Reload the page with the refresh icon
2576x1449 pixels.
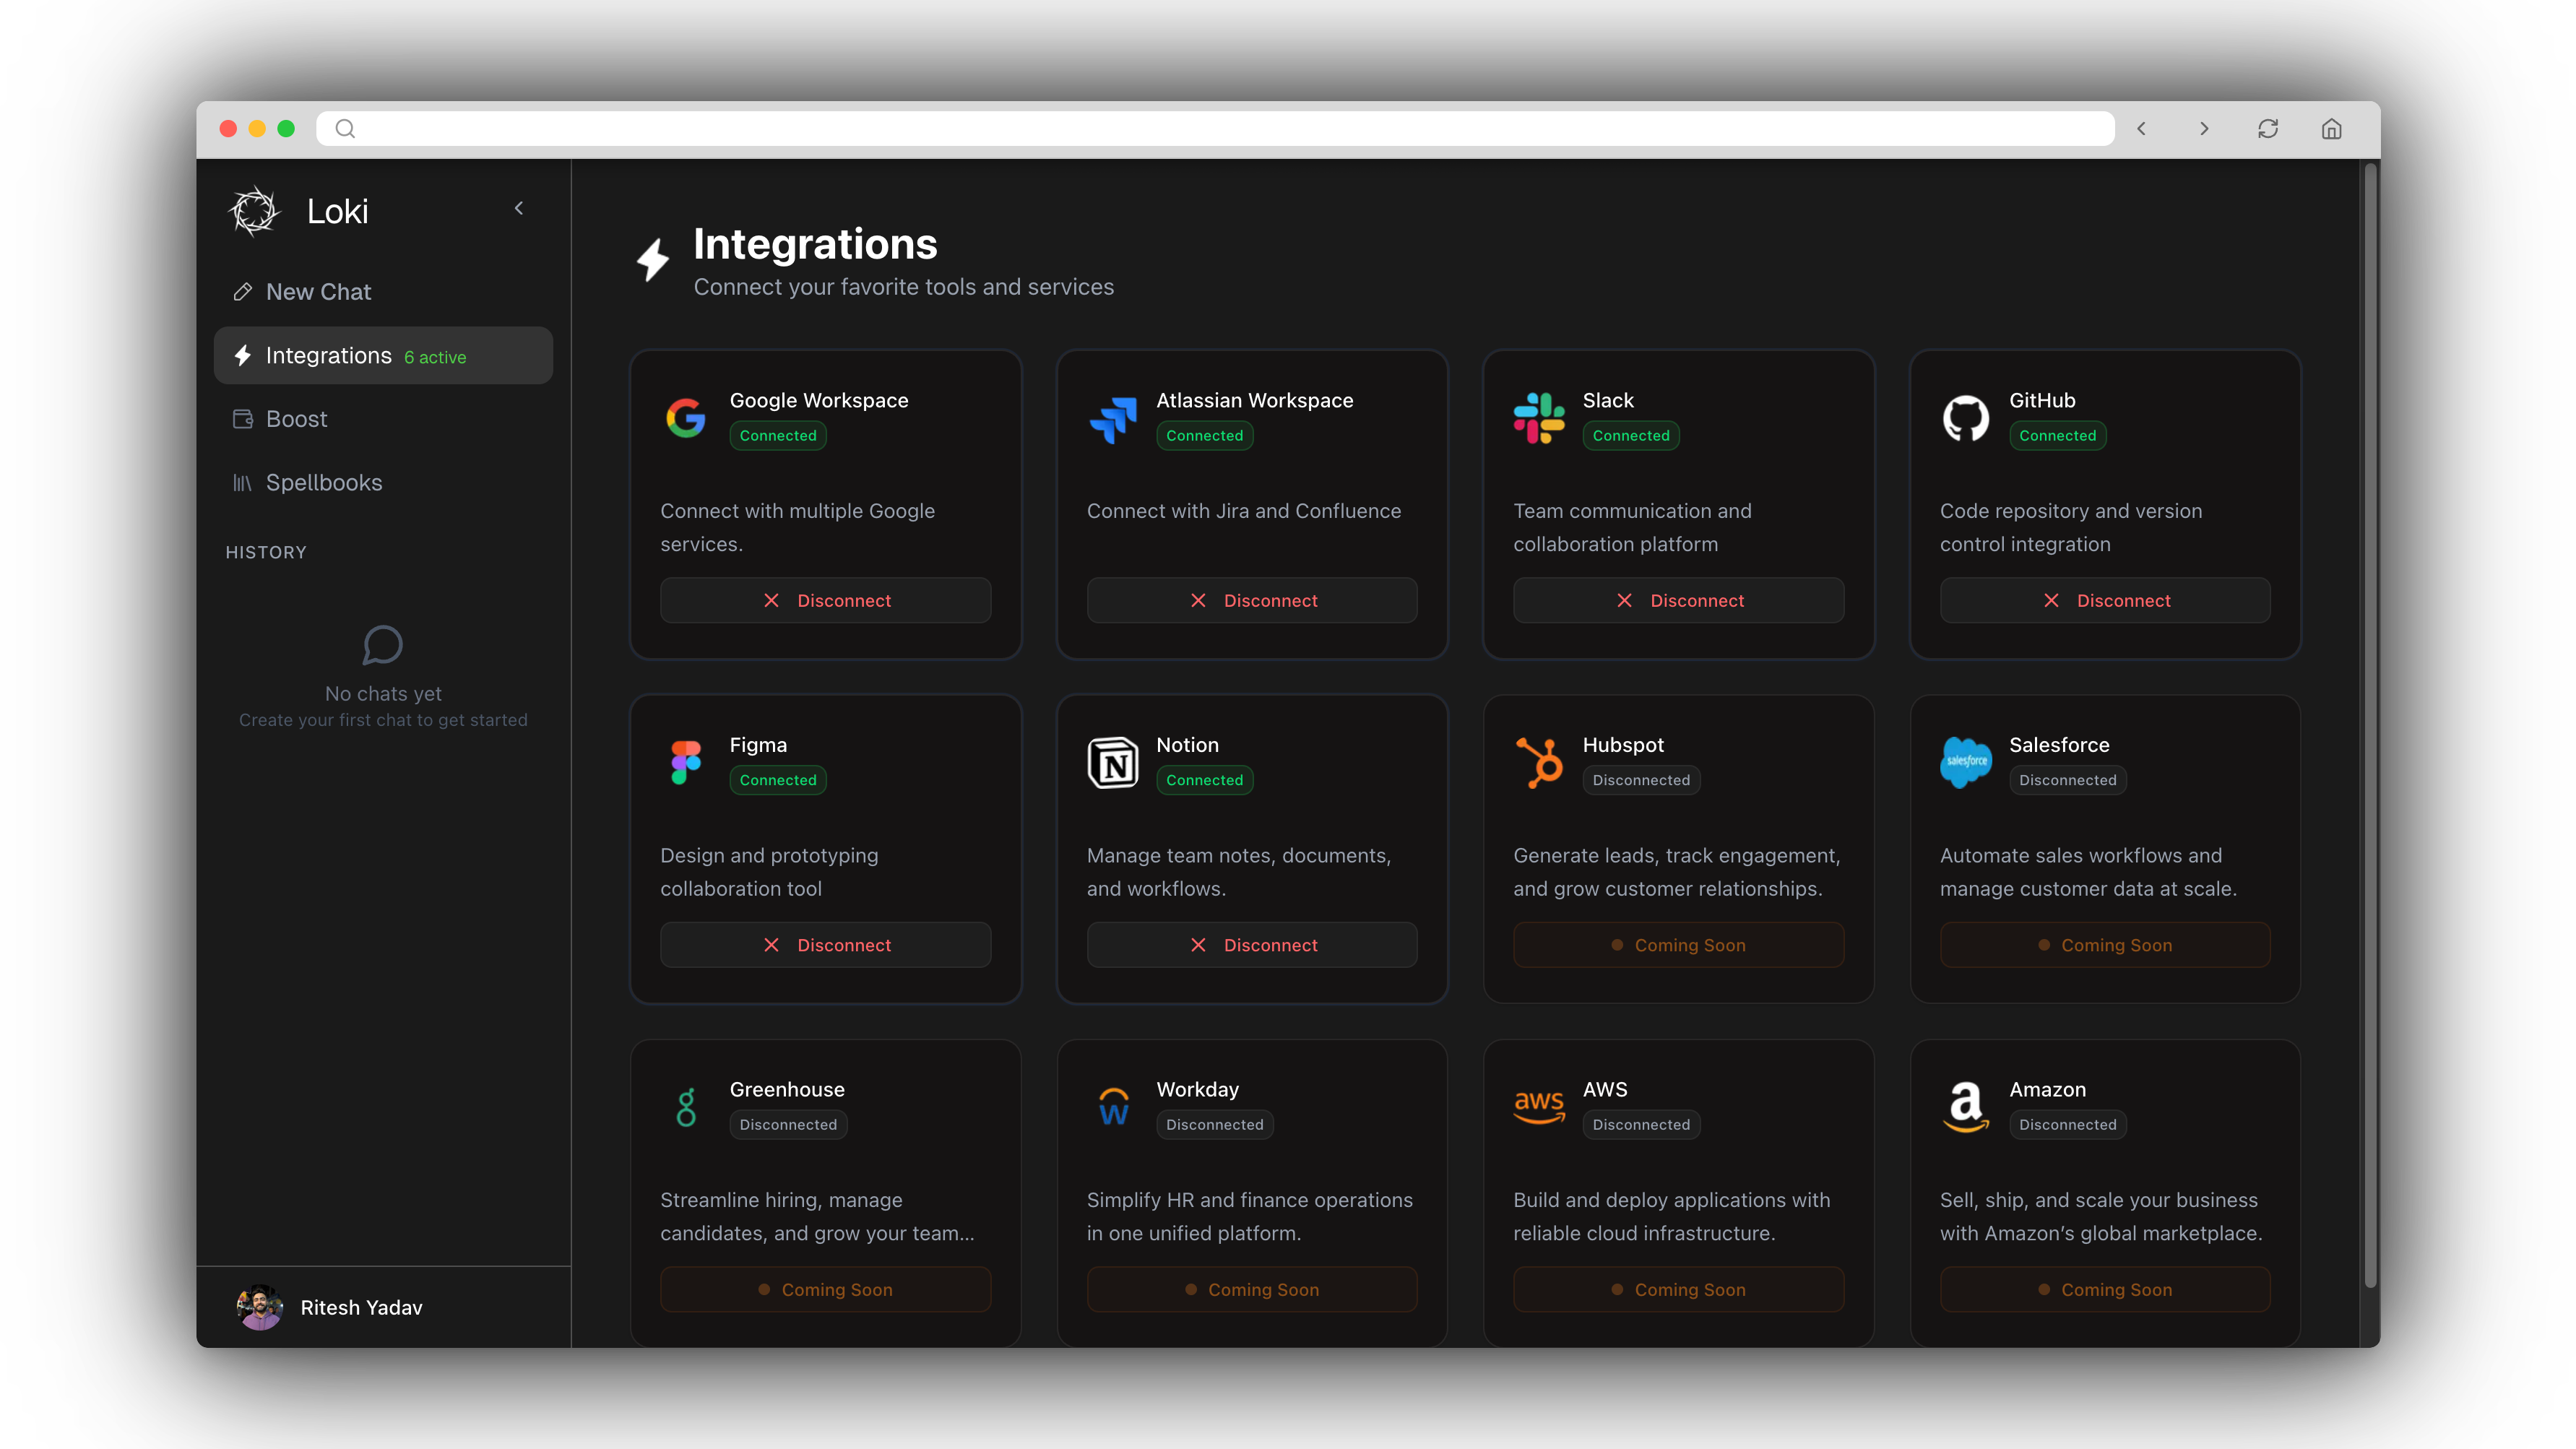point(2268,129)
